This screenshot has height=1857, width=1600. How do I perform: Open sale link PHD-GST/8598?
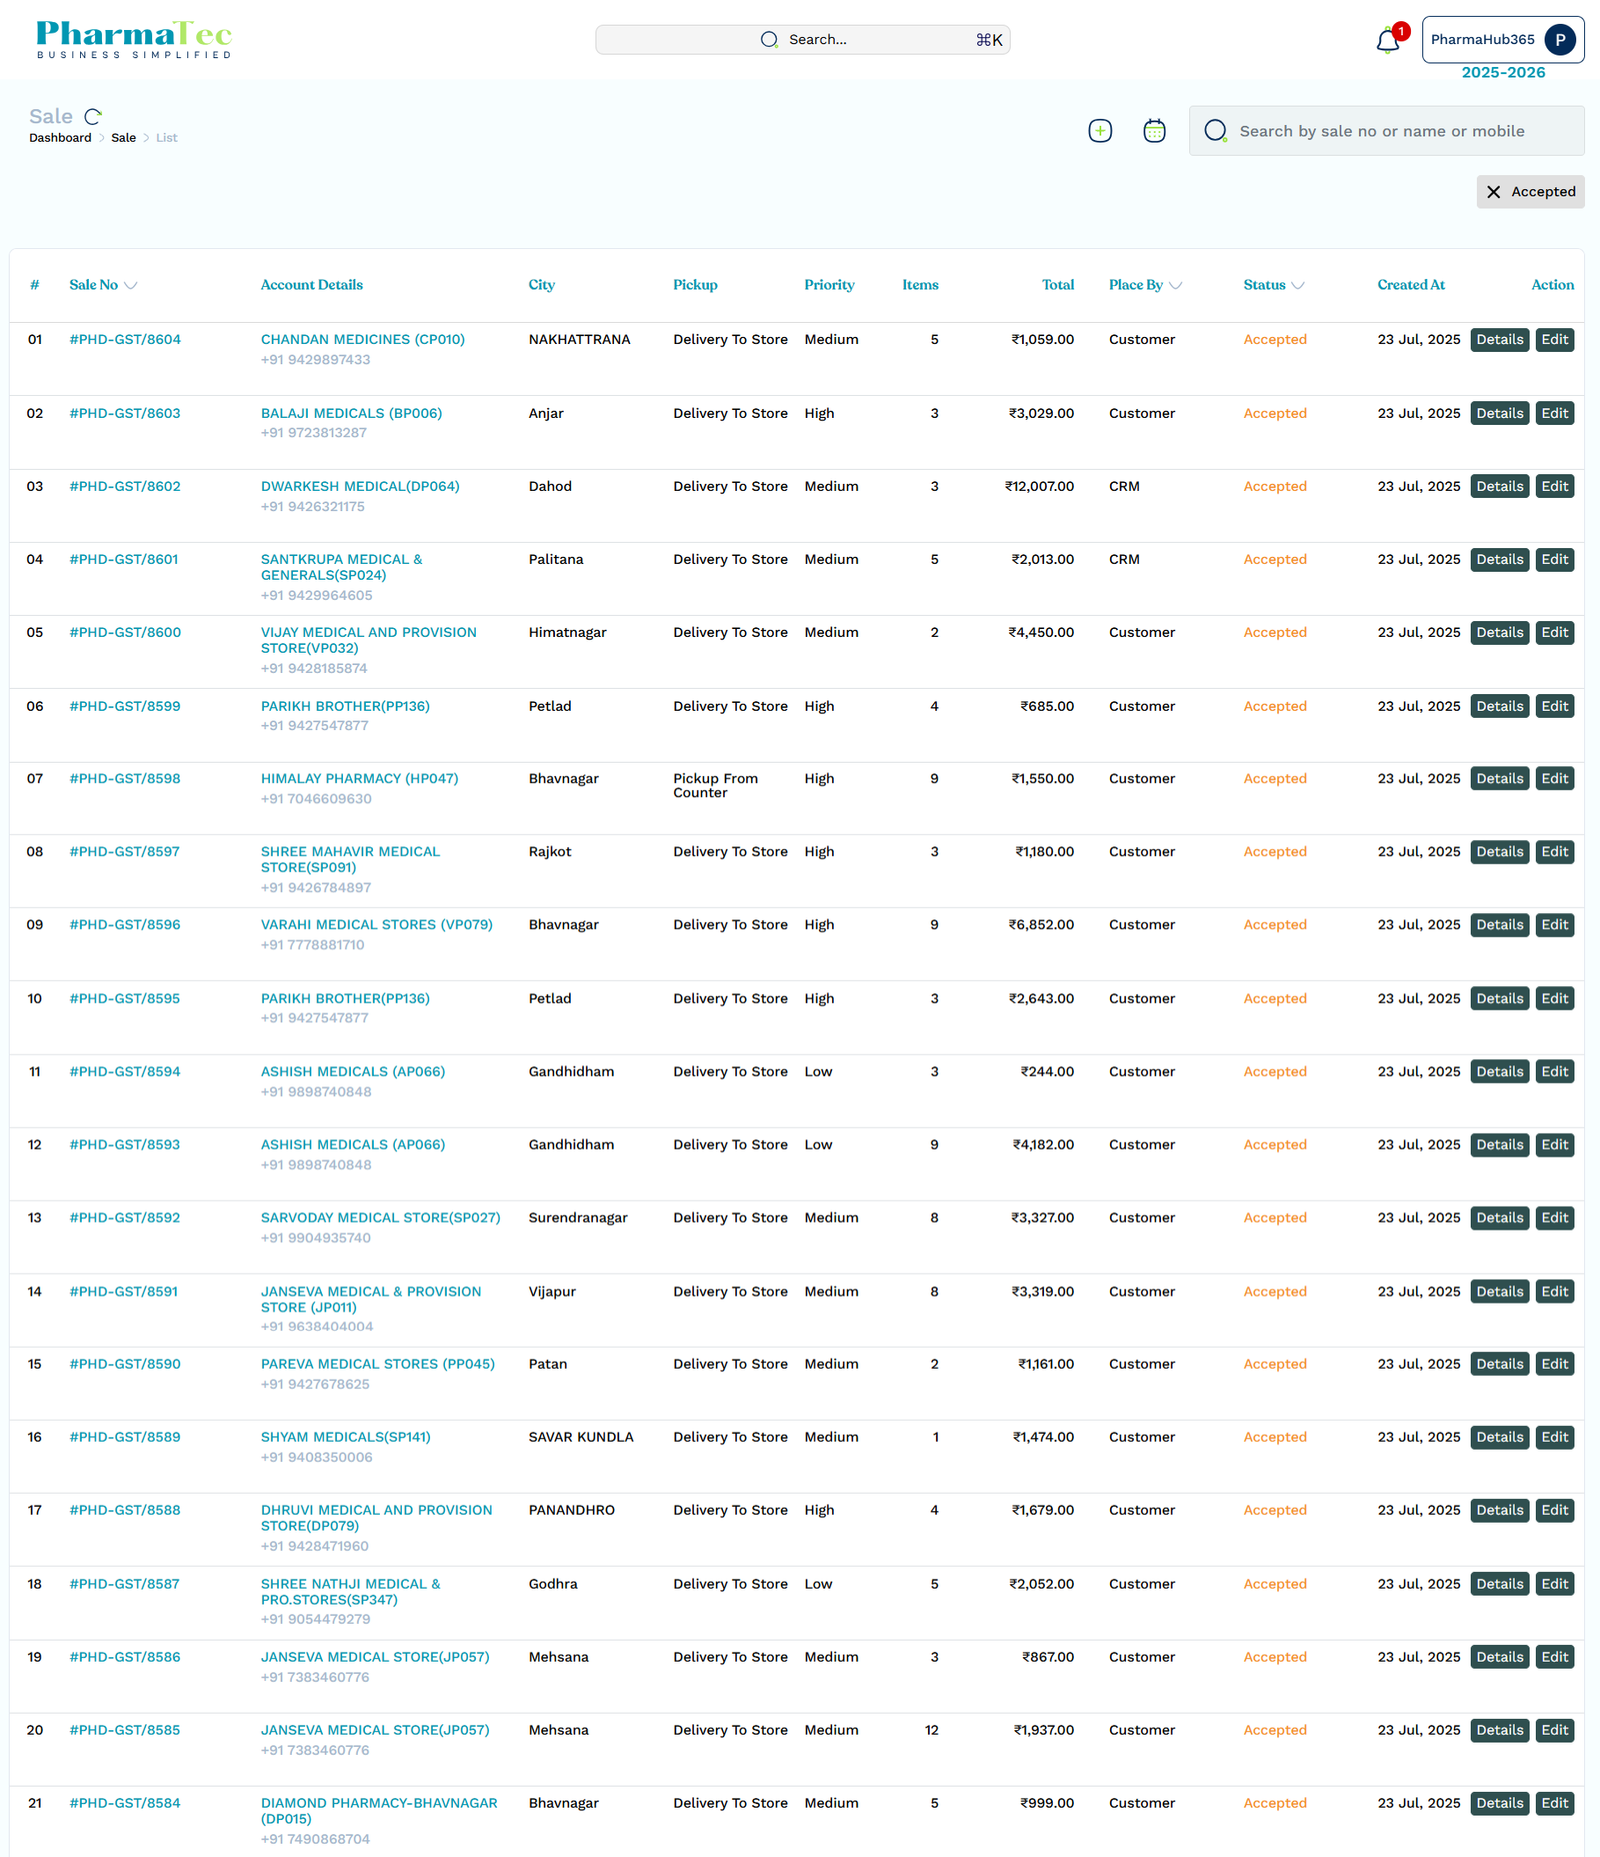(x=124, y=778)
